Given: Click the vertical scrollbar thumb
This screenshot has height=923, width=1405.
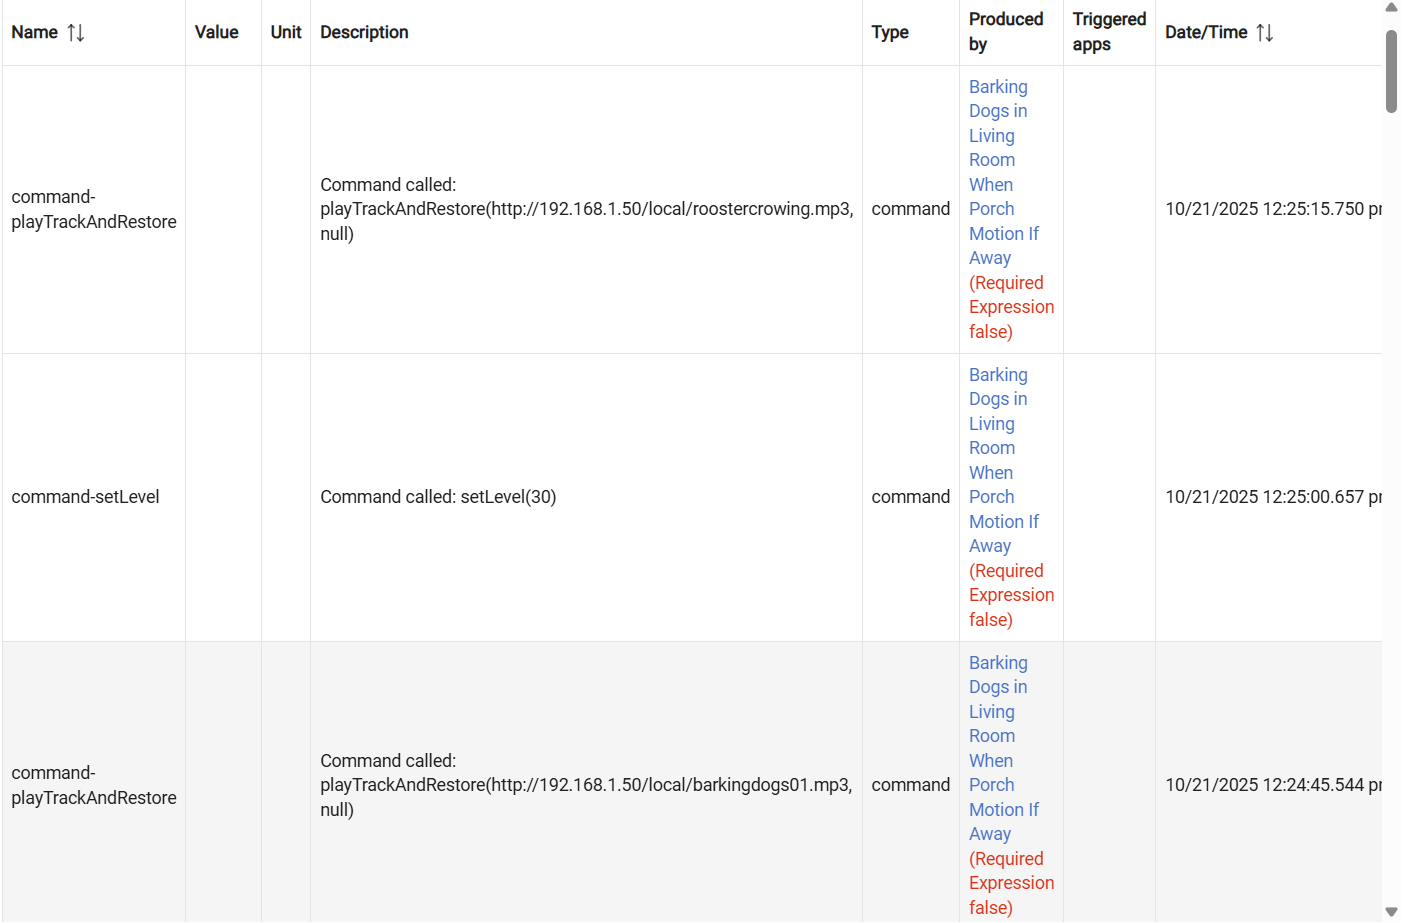Looking at the screenshot, I should pos(1391,71).
